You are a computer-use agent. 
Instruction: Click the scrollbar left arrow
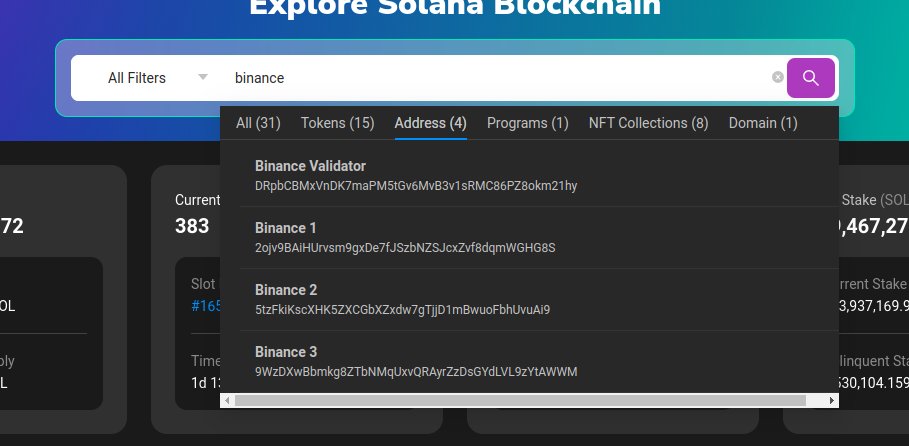(227, 400)
